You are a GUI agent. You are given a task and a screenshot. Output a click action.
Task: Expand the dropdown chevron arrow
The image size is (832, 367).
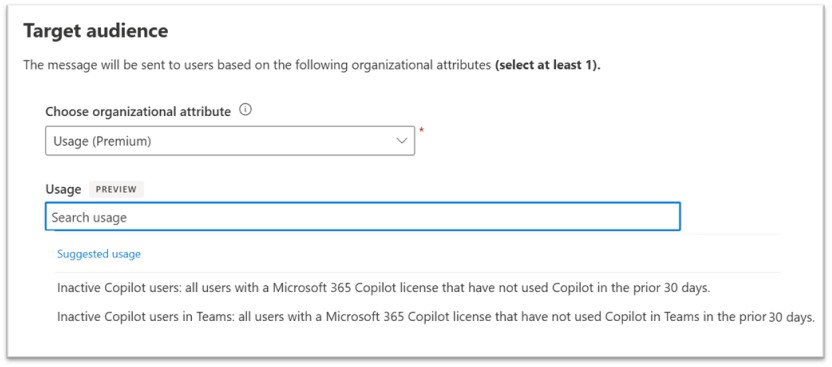pyautogui.click(x=402, y=141)
